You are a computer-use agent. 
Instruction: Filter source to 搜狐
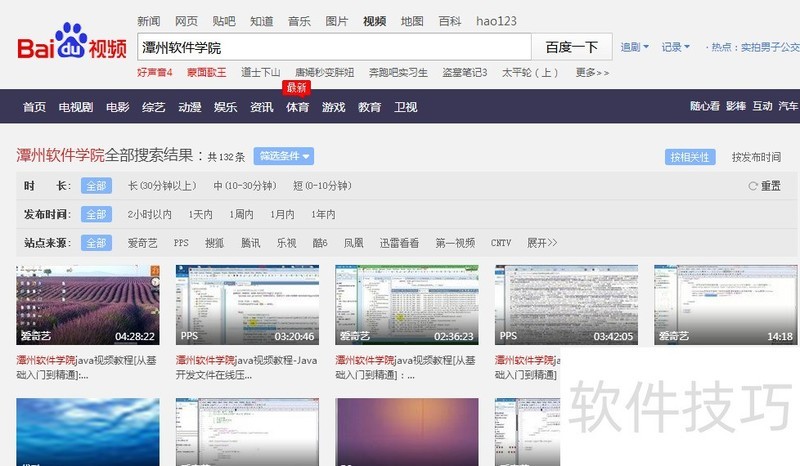pyautogui.click(x=214, y=243)
